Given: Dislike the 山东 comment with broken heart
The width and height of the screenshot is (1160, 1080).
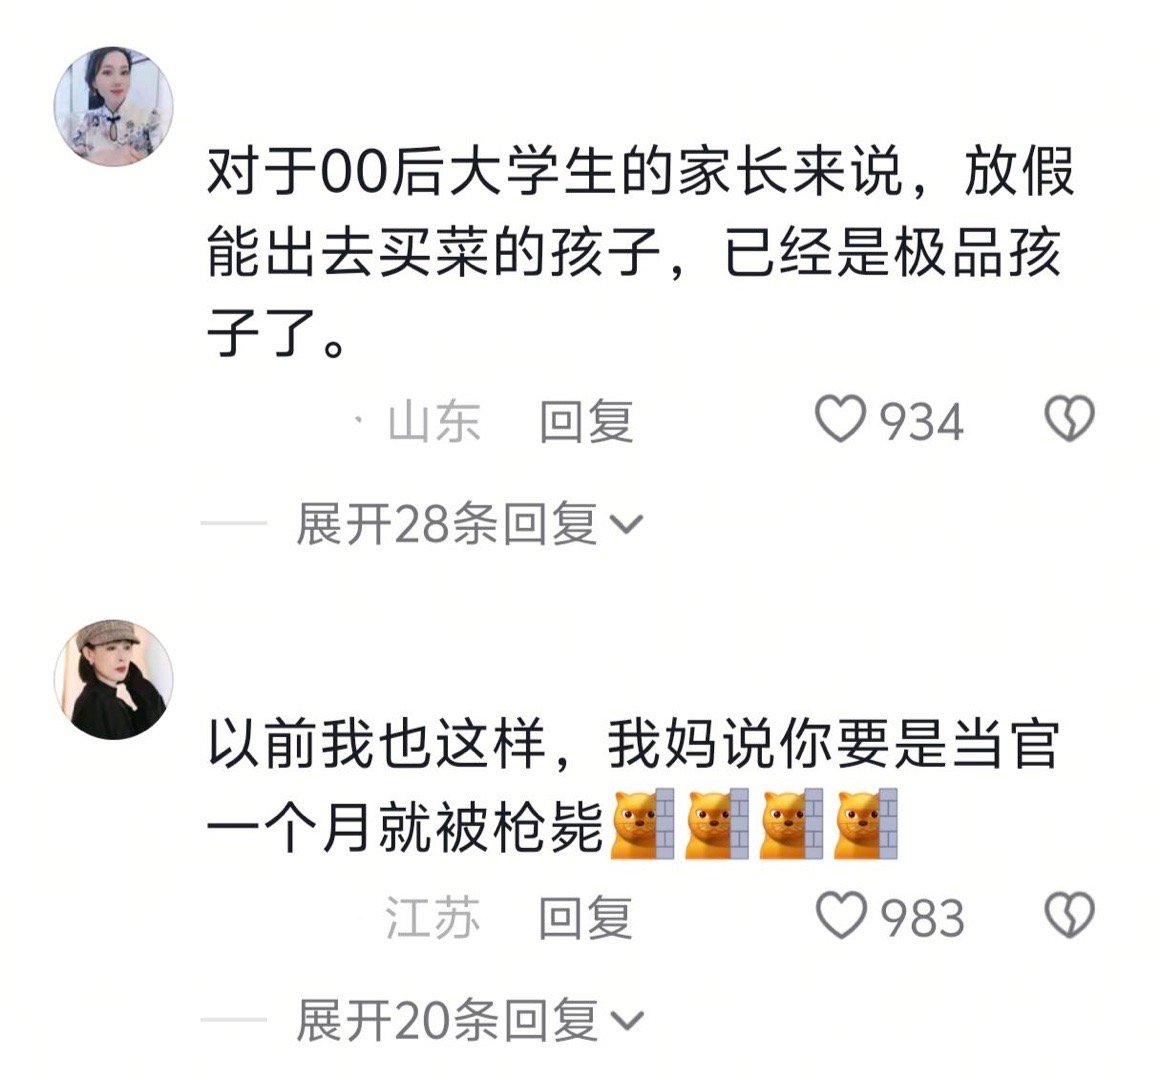Looking at the screenshot, I should (1069, 419).
